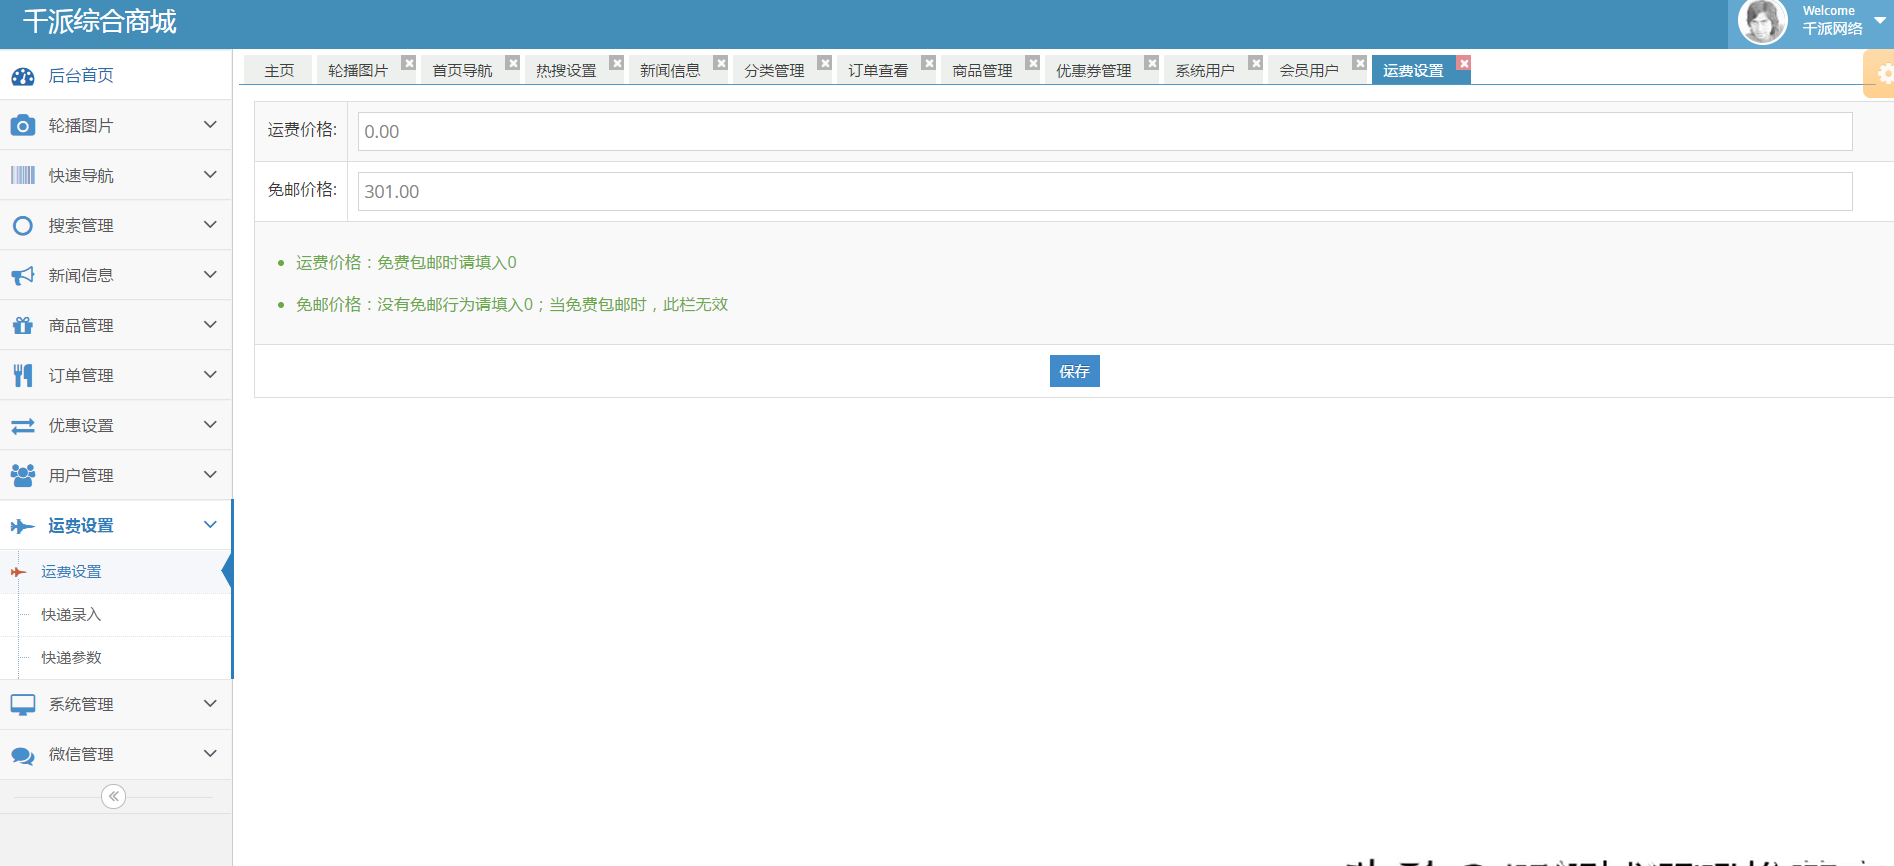Image resolution: width=1894 pixels, height=866 pixels.
Task: Click the chat bubbles icon for 微信管理
Action: click(x=22, y=756)
